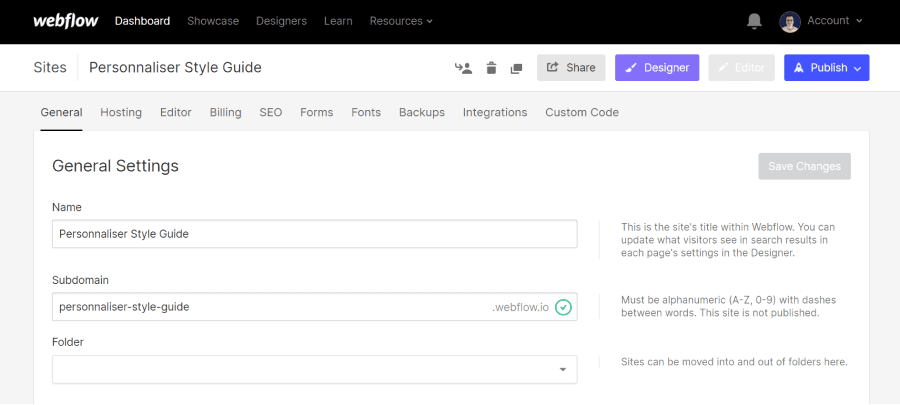Open the Designer button
The image size is (900, 405).
point(657,68)
